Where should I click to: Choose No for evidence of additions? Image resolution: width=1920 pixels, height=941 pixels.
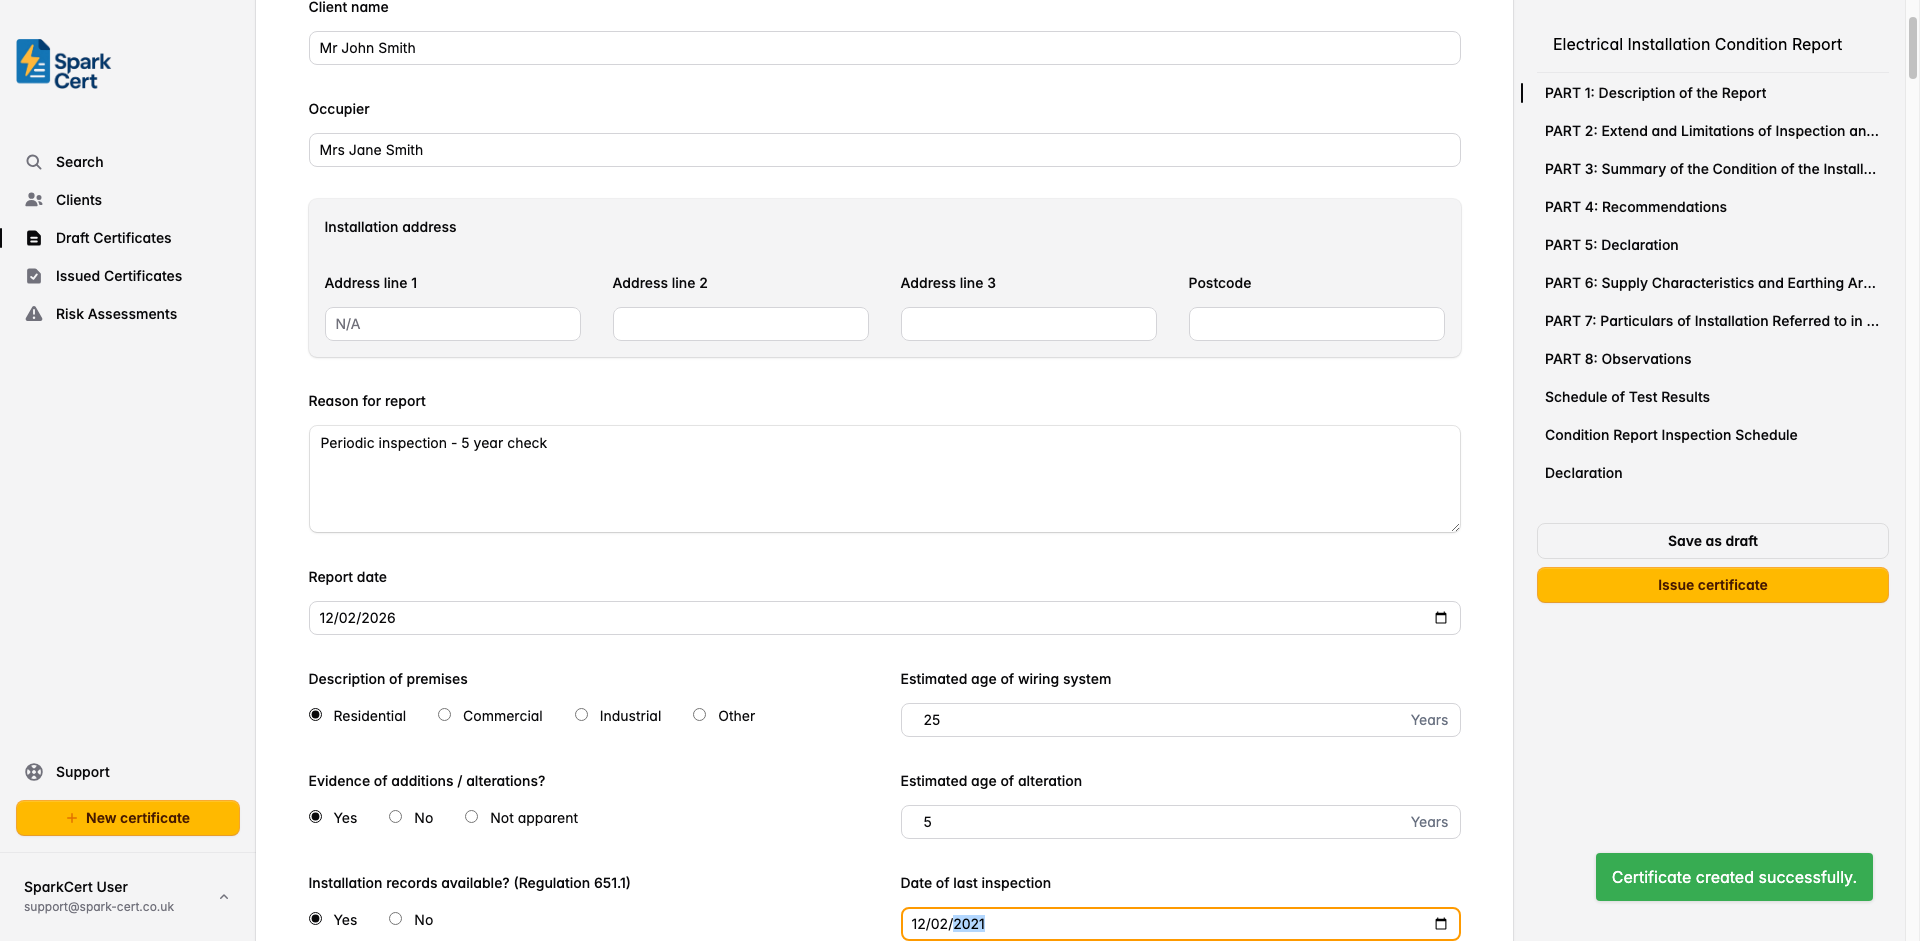[395, 816]
